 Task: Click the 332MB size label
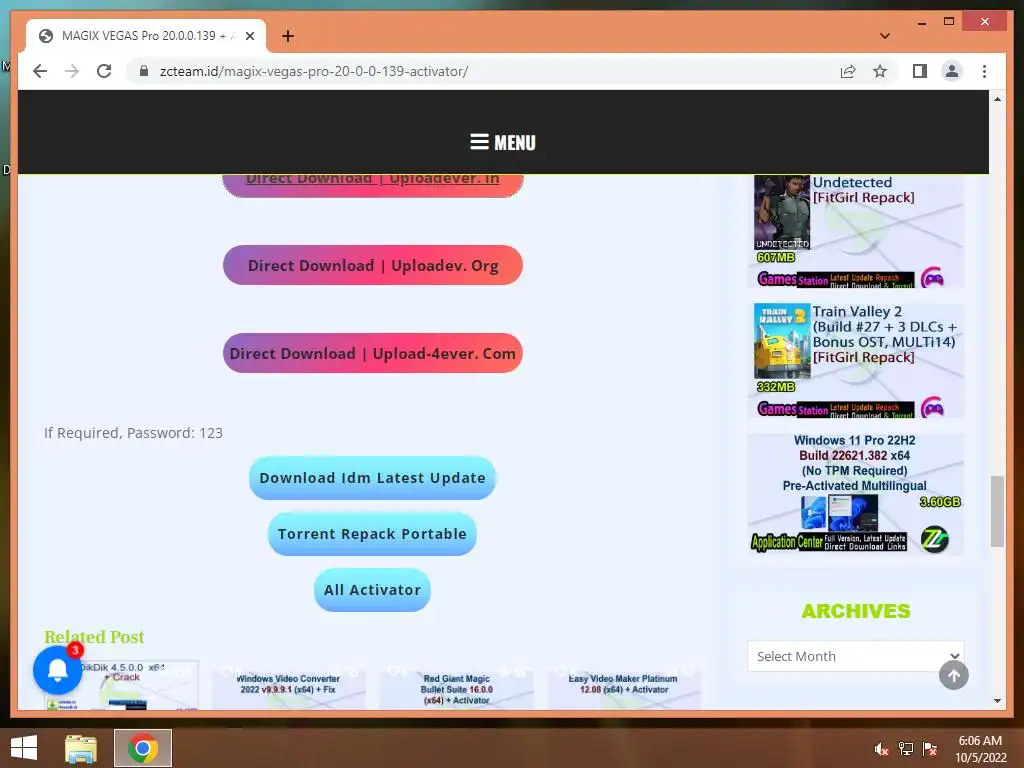click(x=776, y=387)
